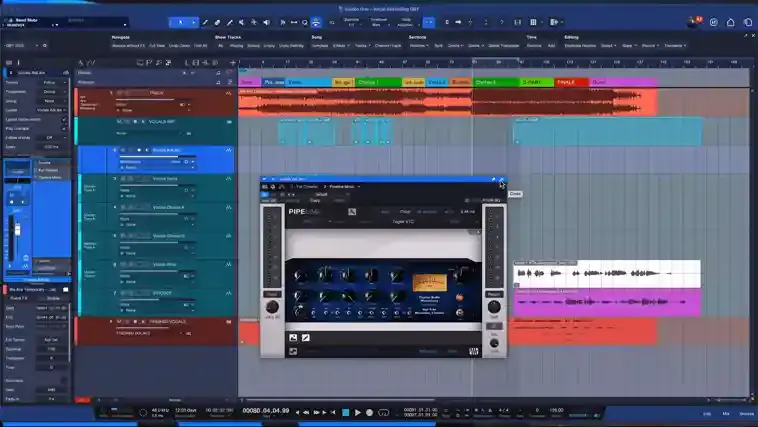Click the Split button under Sections
Viewport: 758px width, 427px height.
(438, 45)
